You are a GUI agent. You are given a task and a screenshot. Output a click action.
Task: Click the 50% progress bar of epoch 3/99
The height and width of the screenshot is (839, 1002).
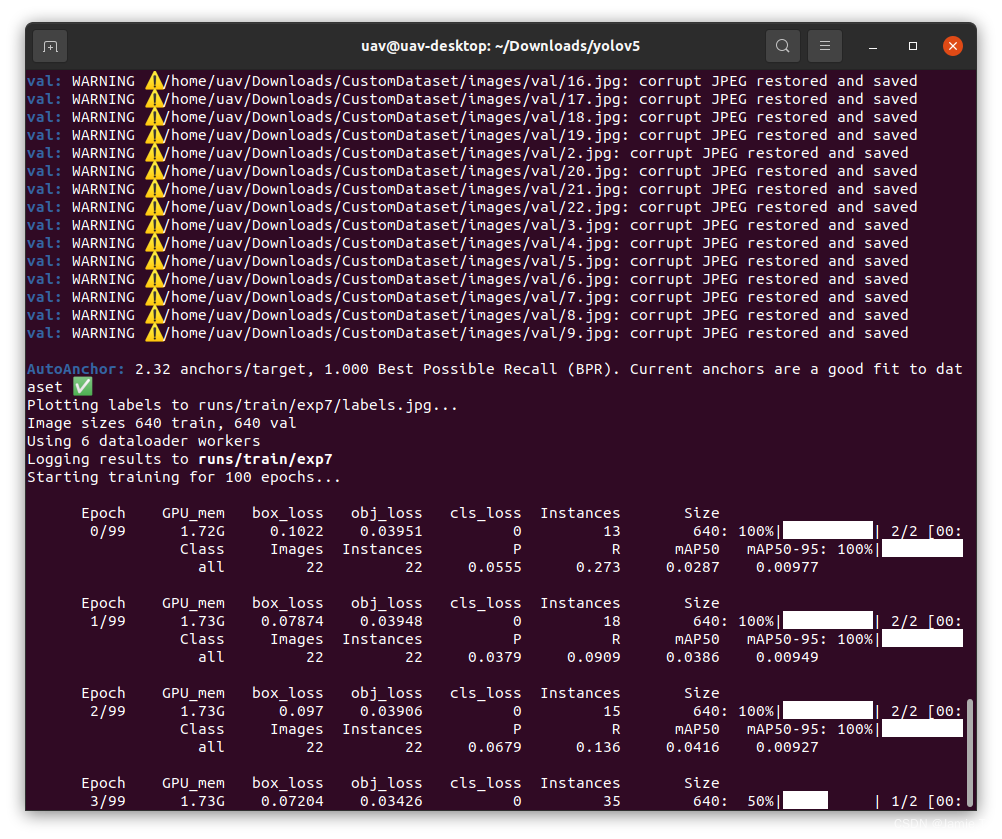(805, 800)
